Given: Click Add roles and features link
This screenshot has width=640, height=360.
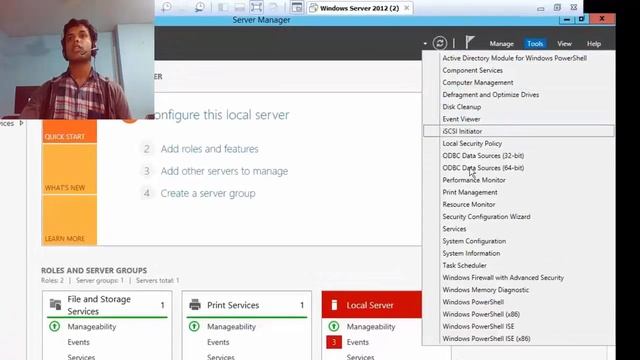Looking at the screenshot, I should point(209,149).
